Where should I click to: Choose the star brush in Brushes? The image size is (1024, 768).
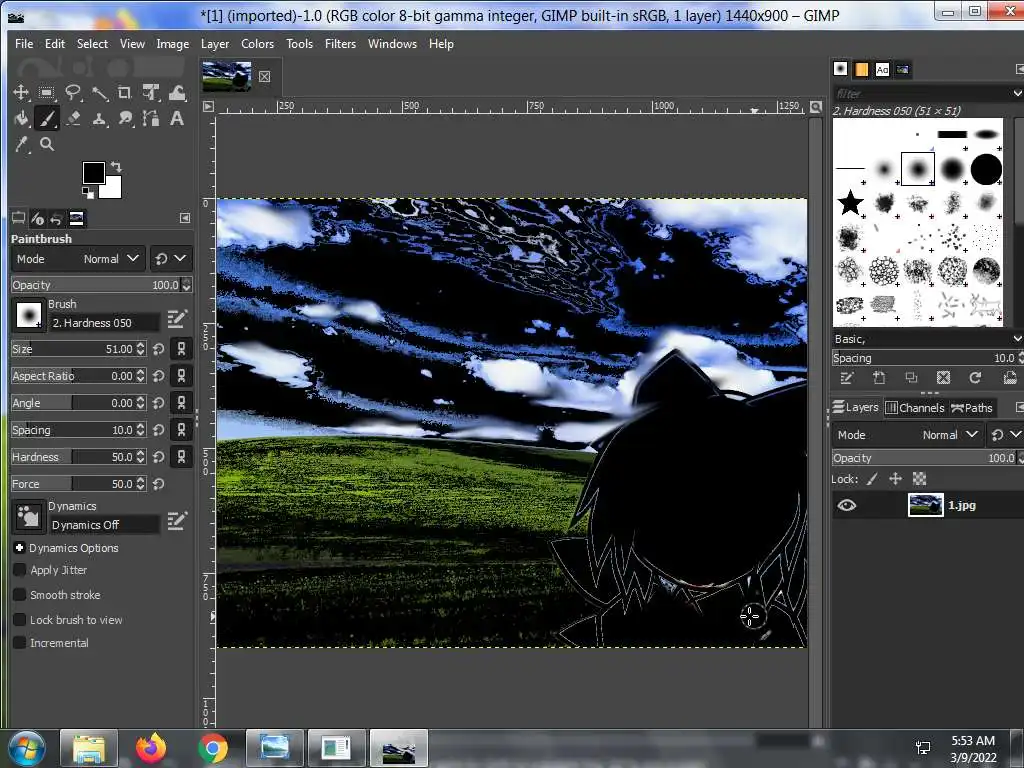[850, 203]
